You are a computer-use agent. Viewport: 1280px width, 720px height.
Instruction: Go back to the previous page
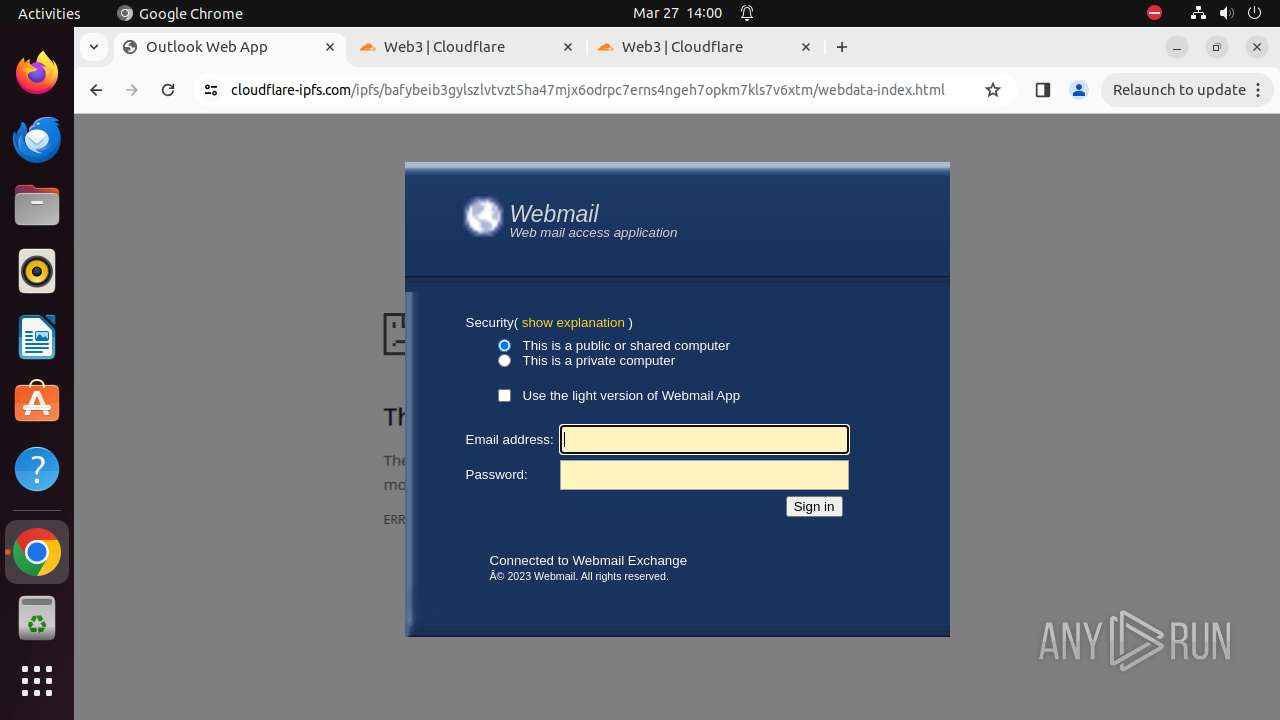[96, 90]
